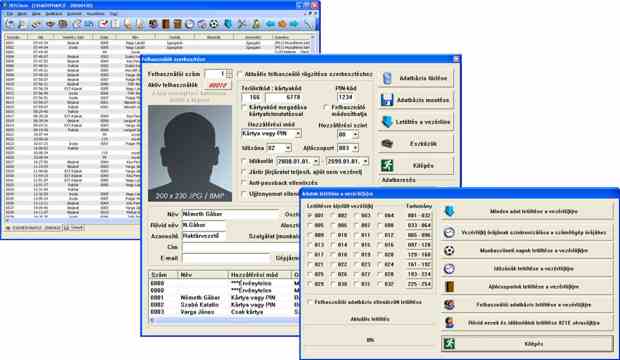Open second menu in main window menu bar
This screenshot has width=620, height=360.
coord(22,14)
